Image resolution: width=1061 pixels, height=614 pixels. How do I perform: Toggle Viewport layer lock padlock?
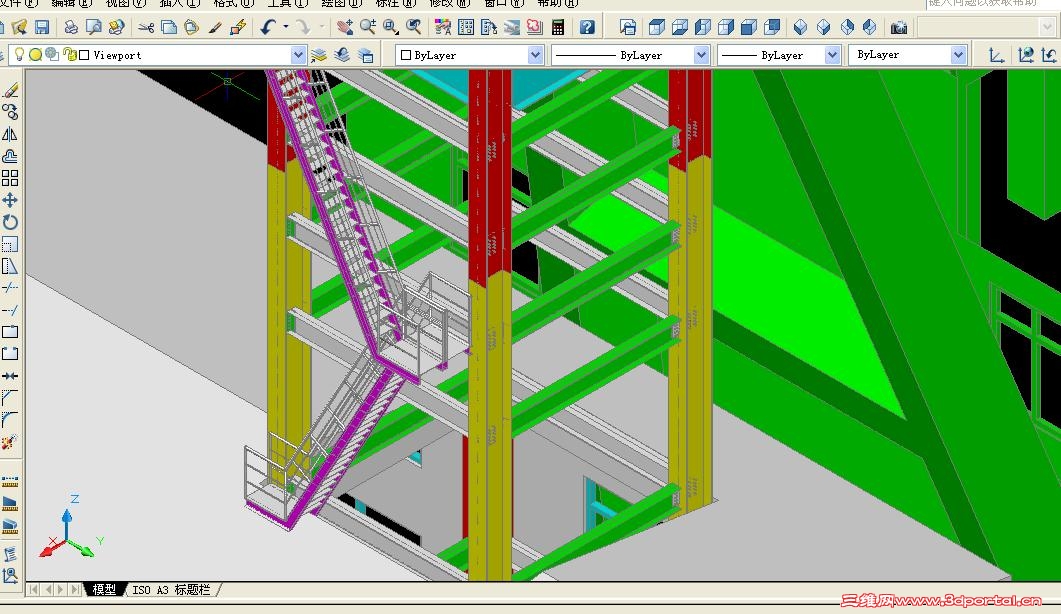pyautogui.click(x=69, y=54)
